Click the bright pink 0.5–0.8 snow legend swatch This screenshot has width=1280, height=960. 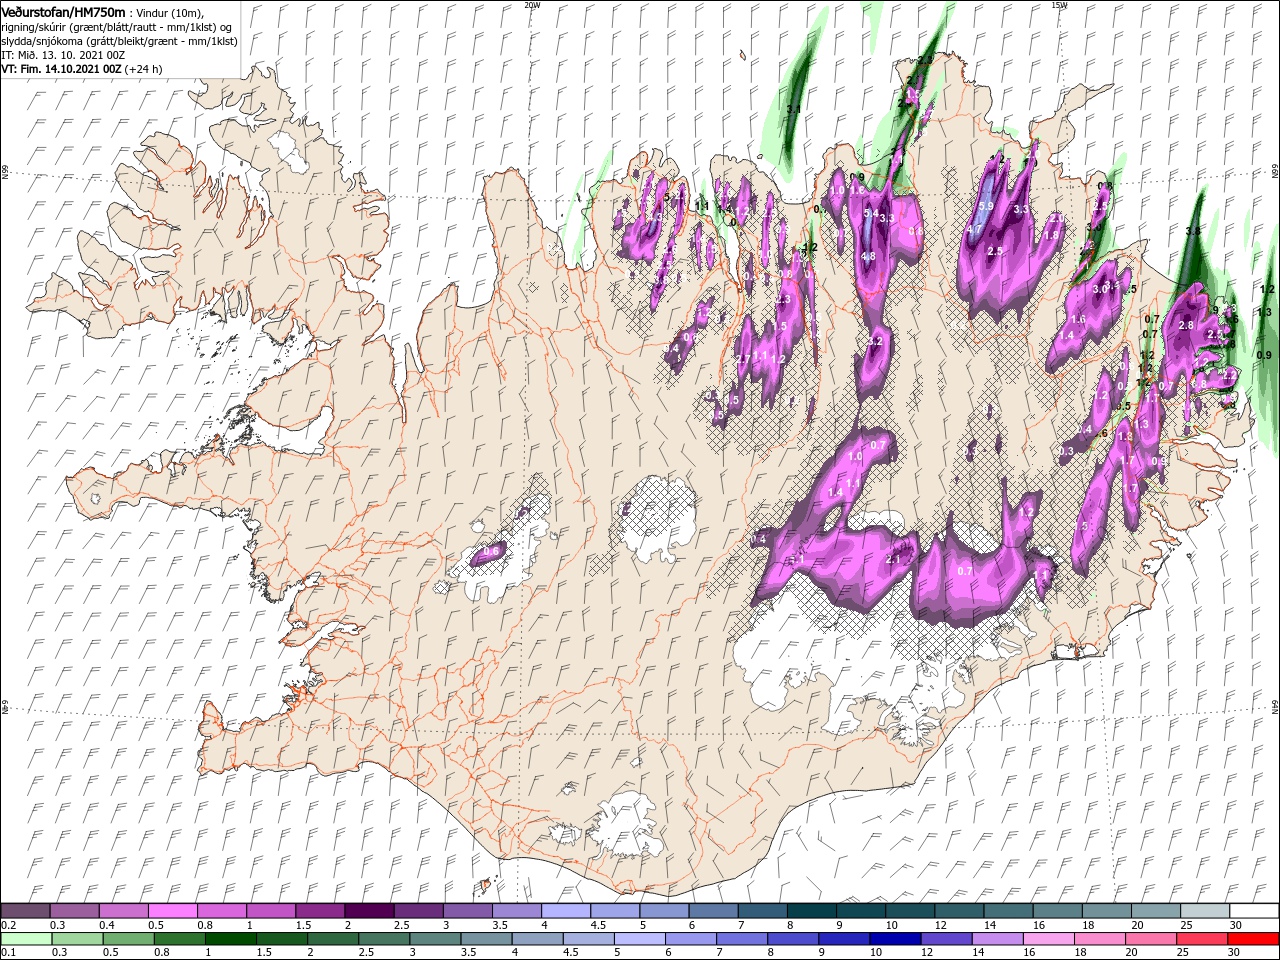click(x=172, y=911)
